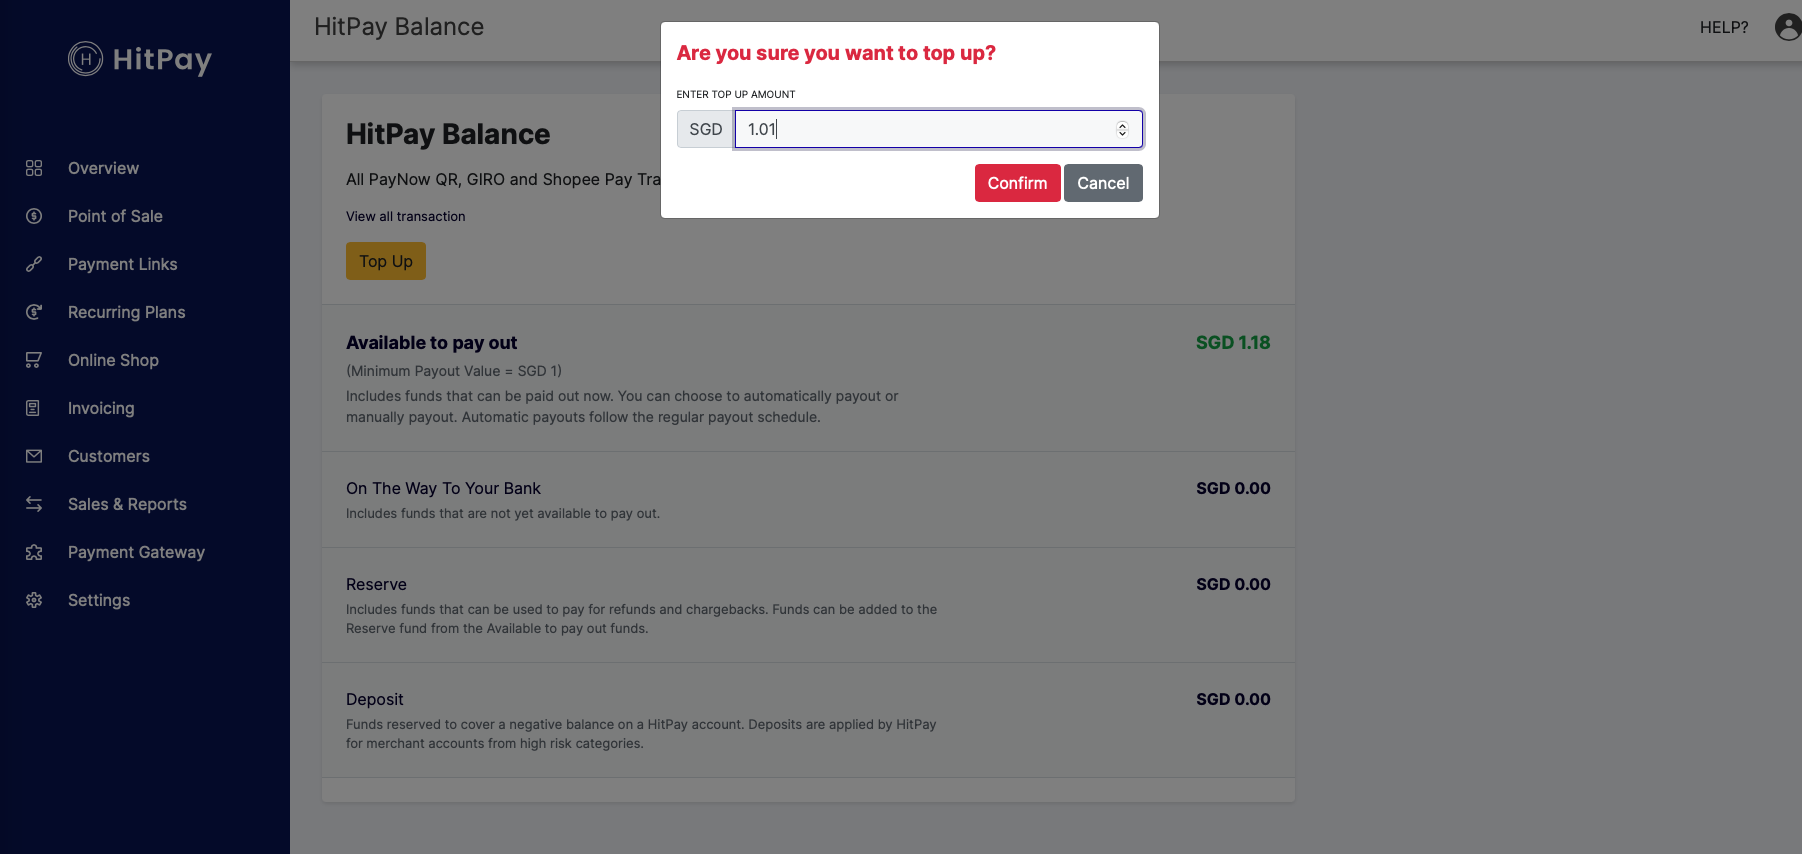The height and width of the screenshot is (854, 1802).
Task: Open the Overview grid icon
Action: [x=34, y=168]
